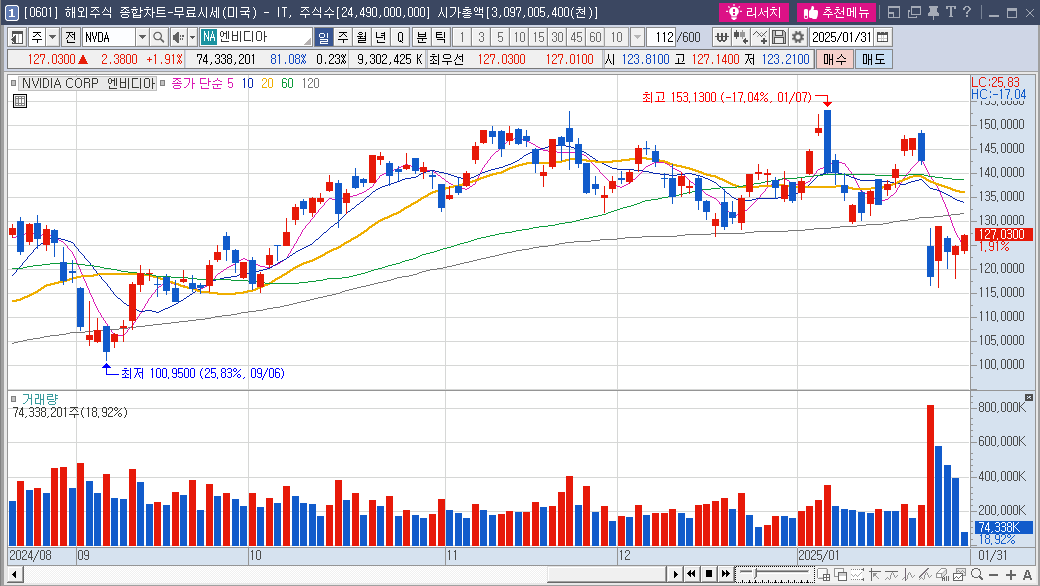Open the help question mark icon

coord(967,12)
